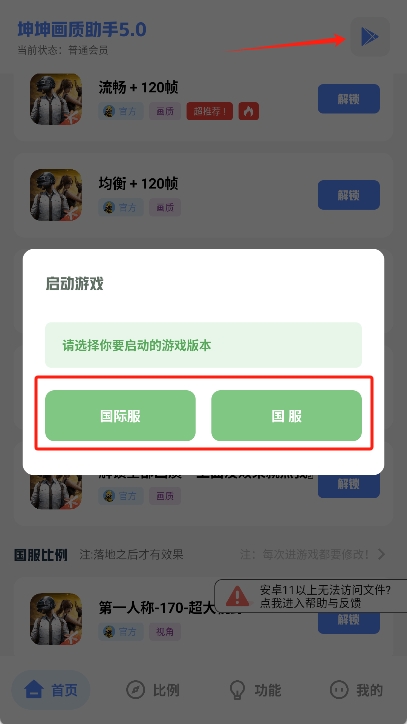Expand the 国服比例 section chevron arrow
Viewport: 407px width, 724px height.
click(381, 554)
